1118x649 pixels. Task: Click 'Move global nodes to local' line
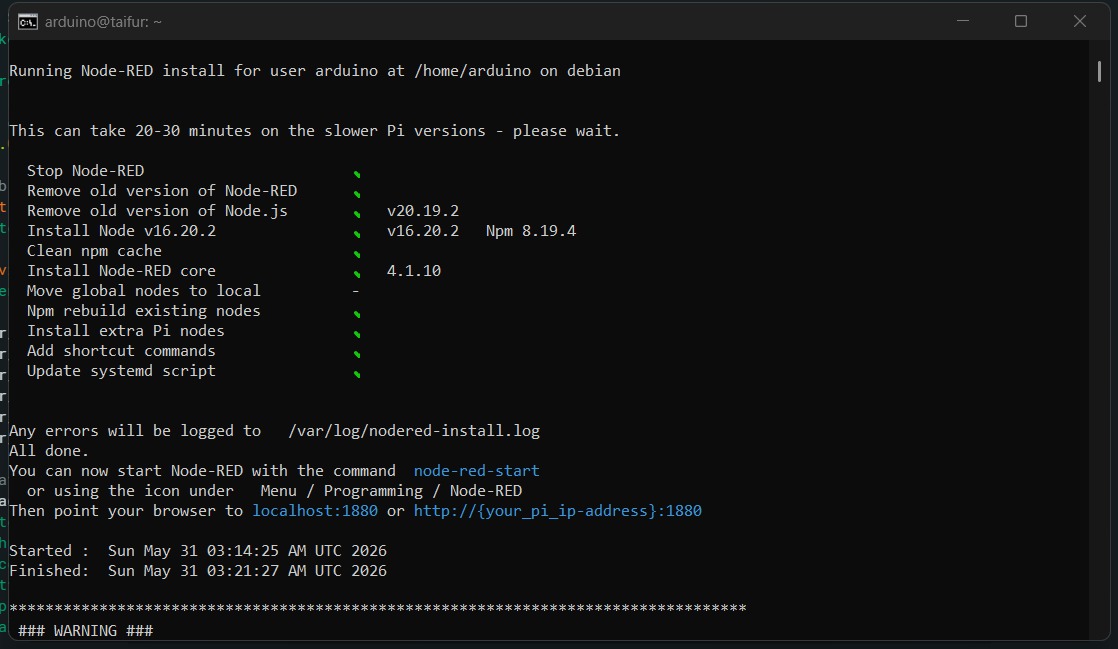pos(144,291)
